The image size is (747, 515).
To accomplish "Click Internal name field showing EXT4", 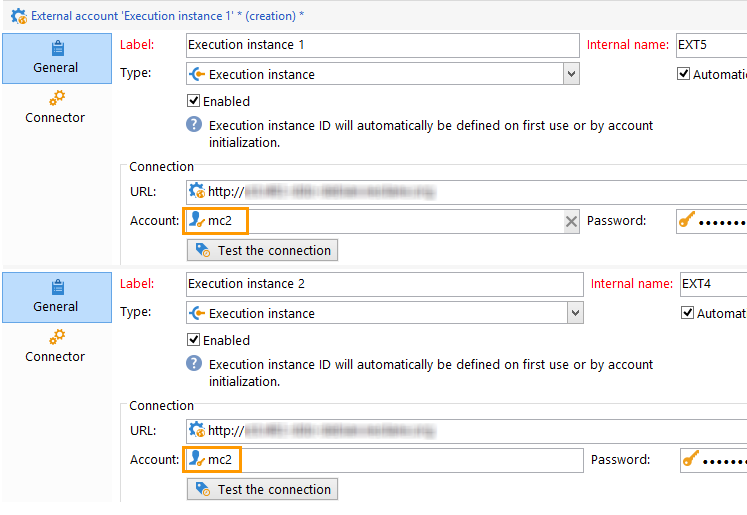I will [712, 284].
